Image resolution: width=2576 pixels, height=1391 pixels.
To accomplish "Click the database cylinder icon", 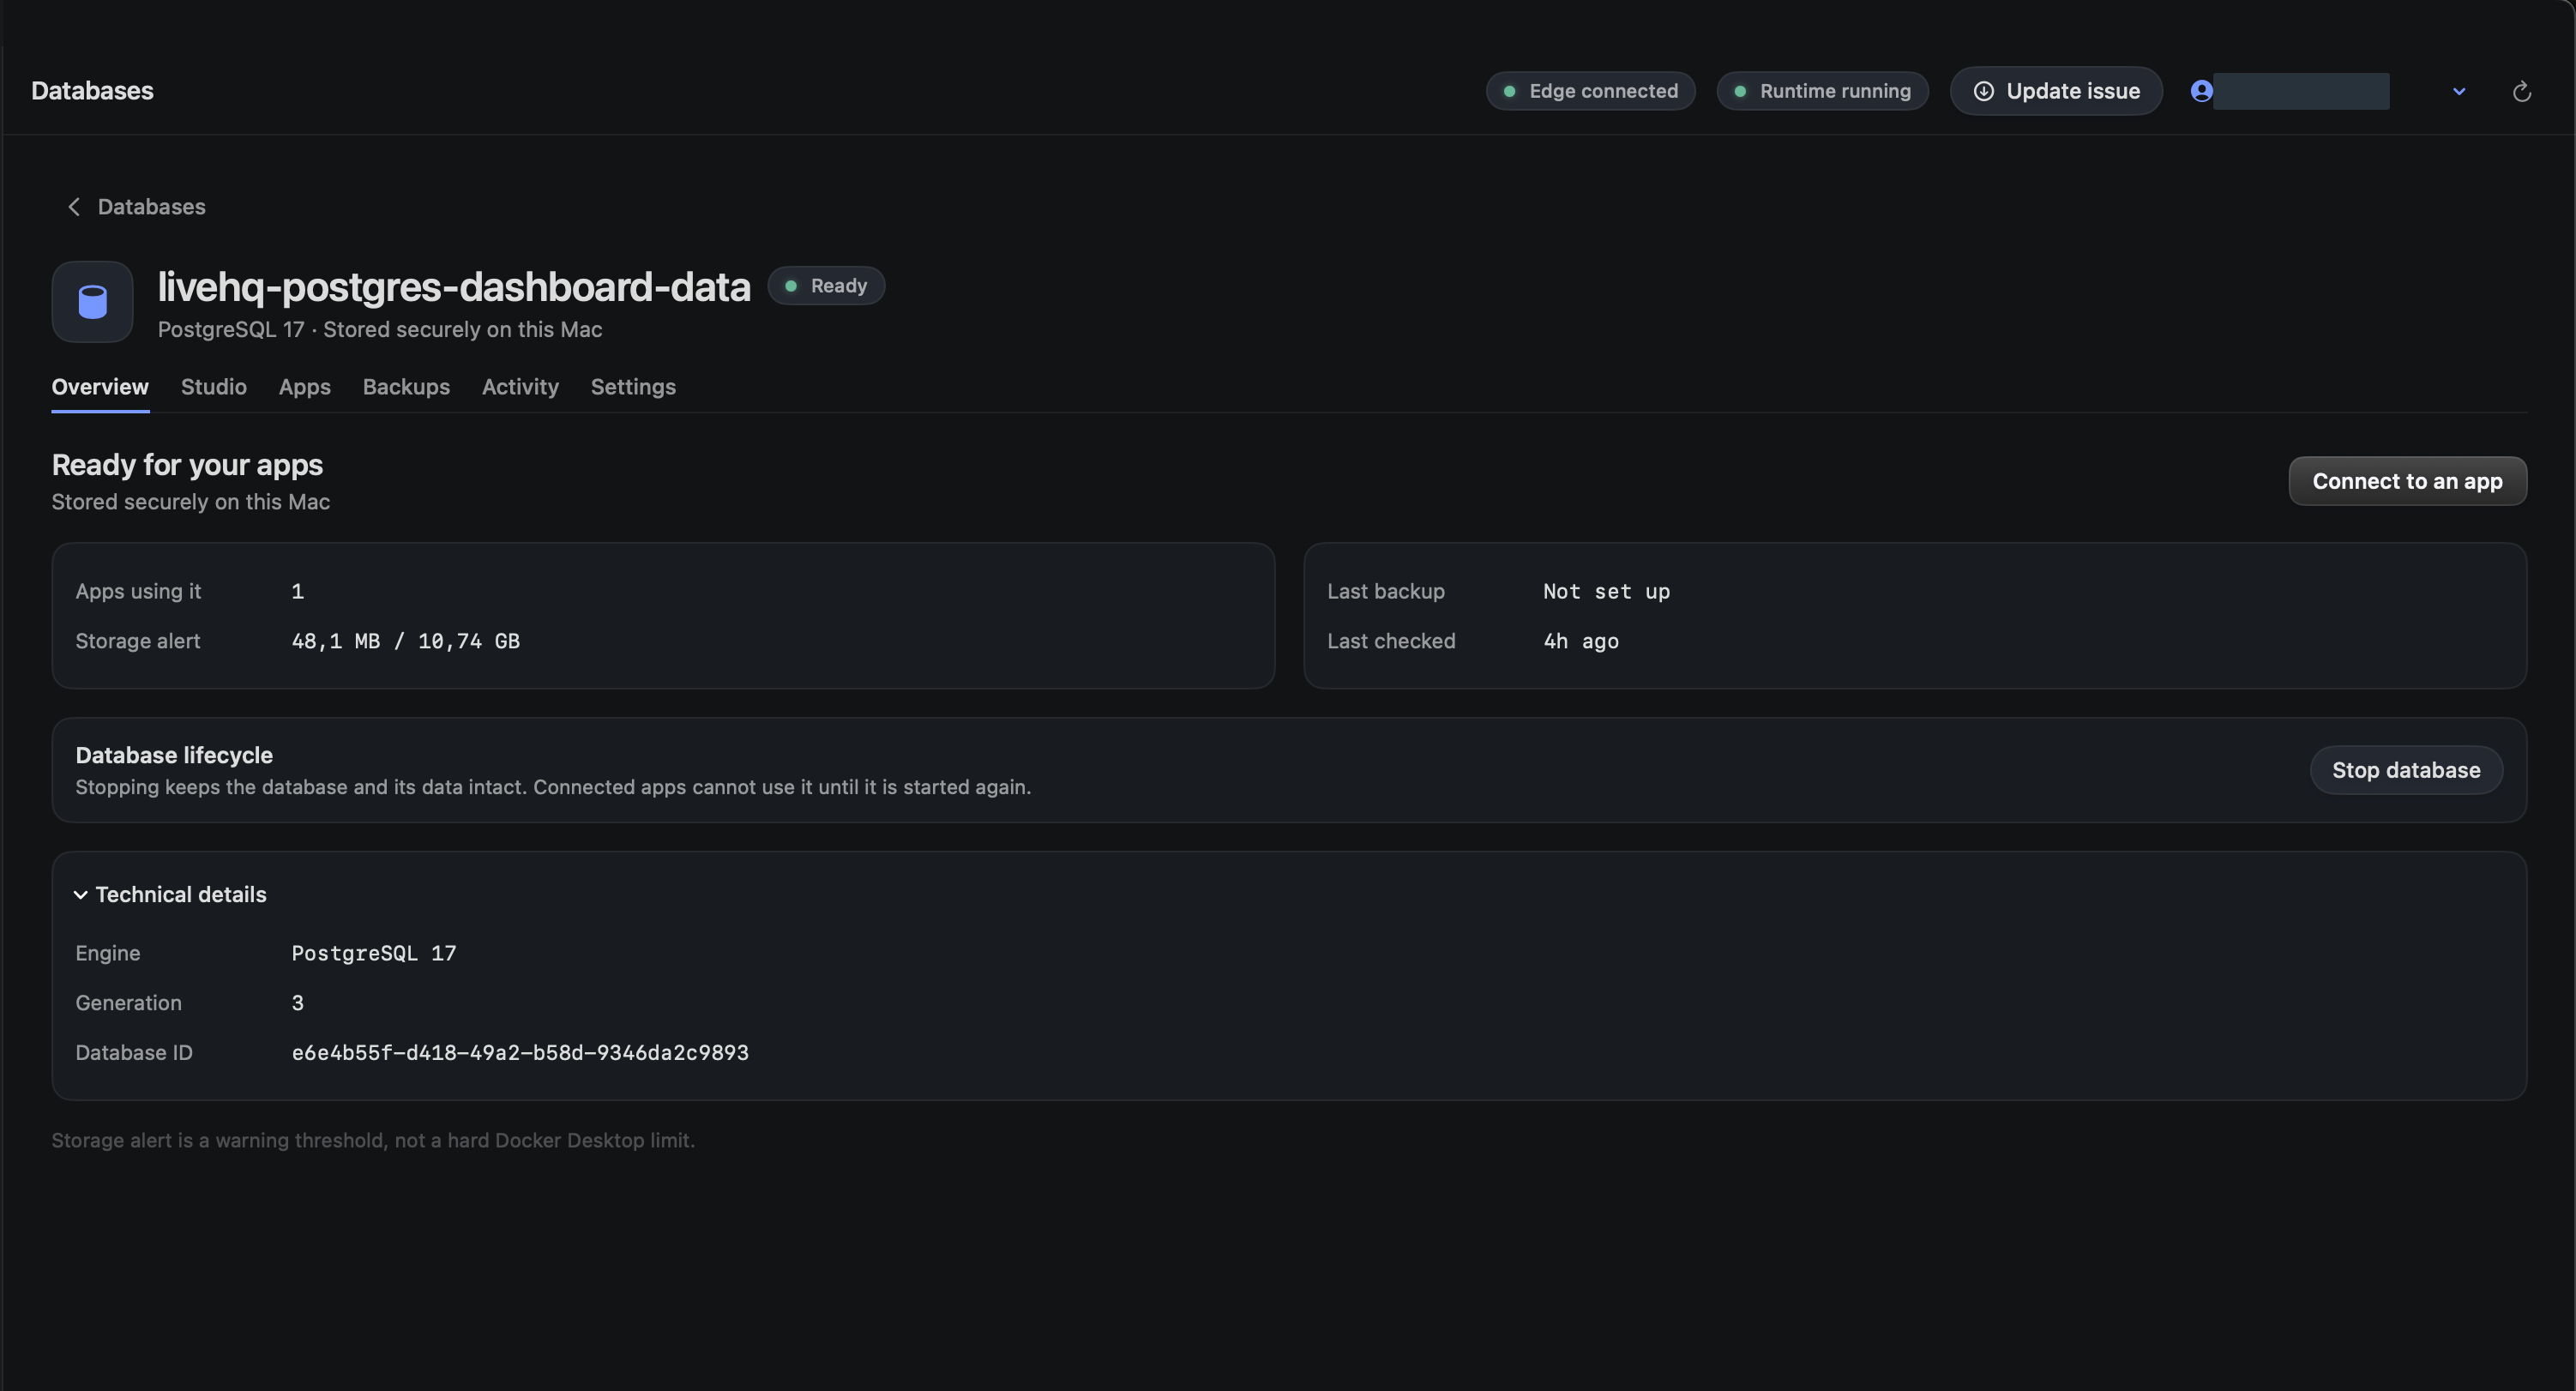I will pos(92,302).
